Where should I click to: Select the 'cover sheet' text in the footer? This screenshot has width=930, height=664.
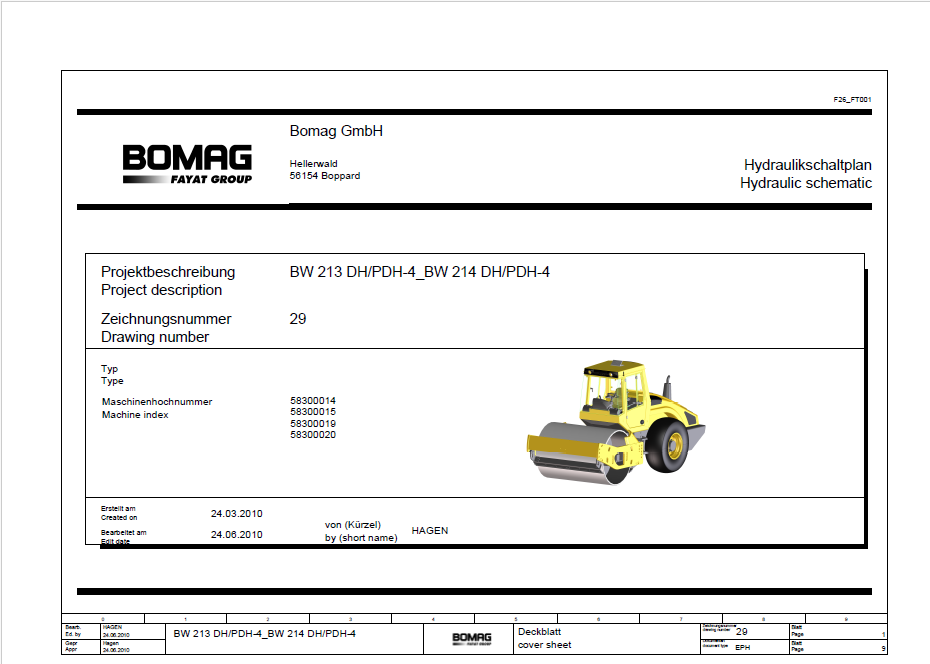544,645
